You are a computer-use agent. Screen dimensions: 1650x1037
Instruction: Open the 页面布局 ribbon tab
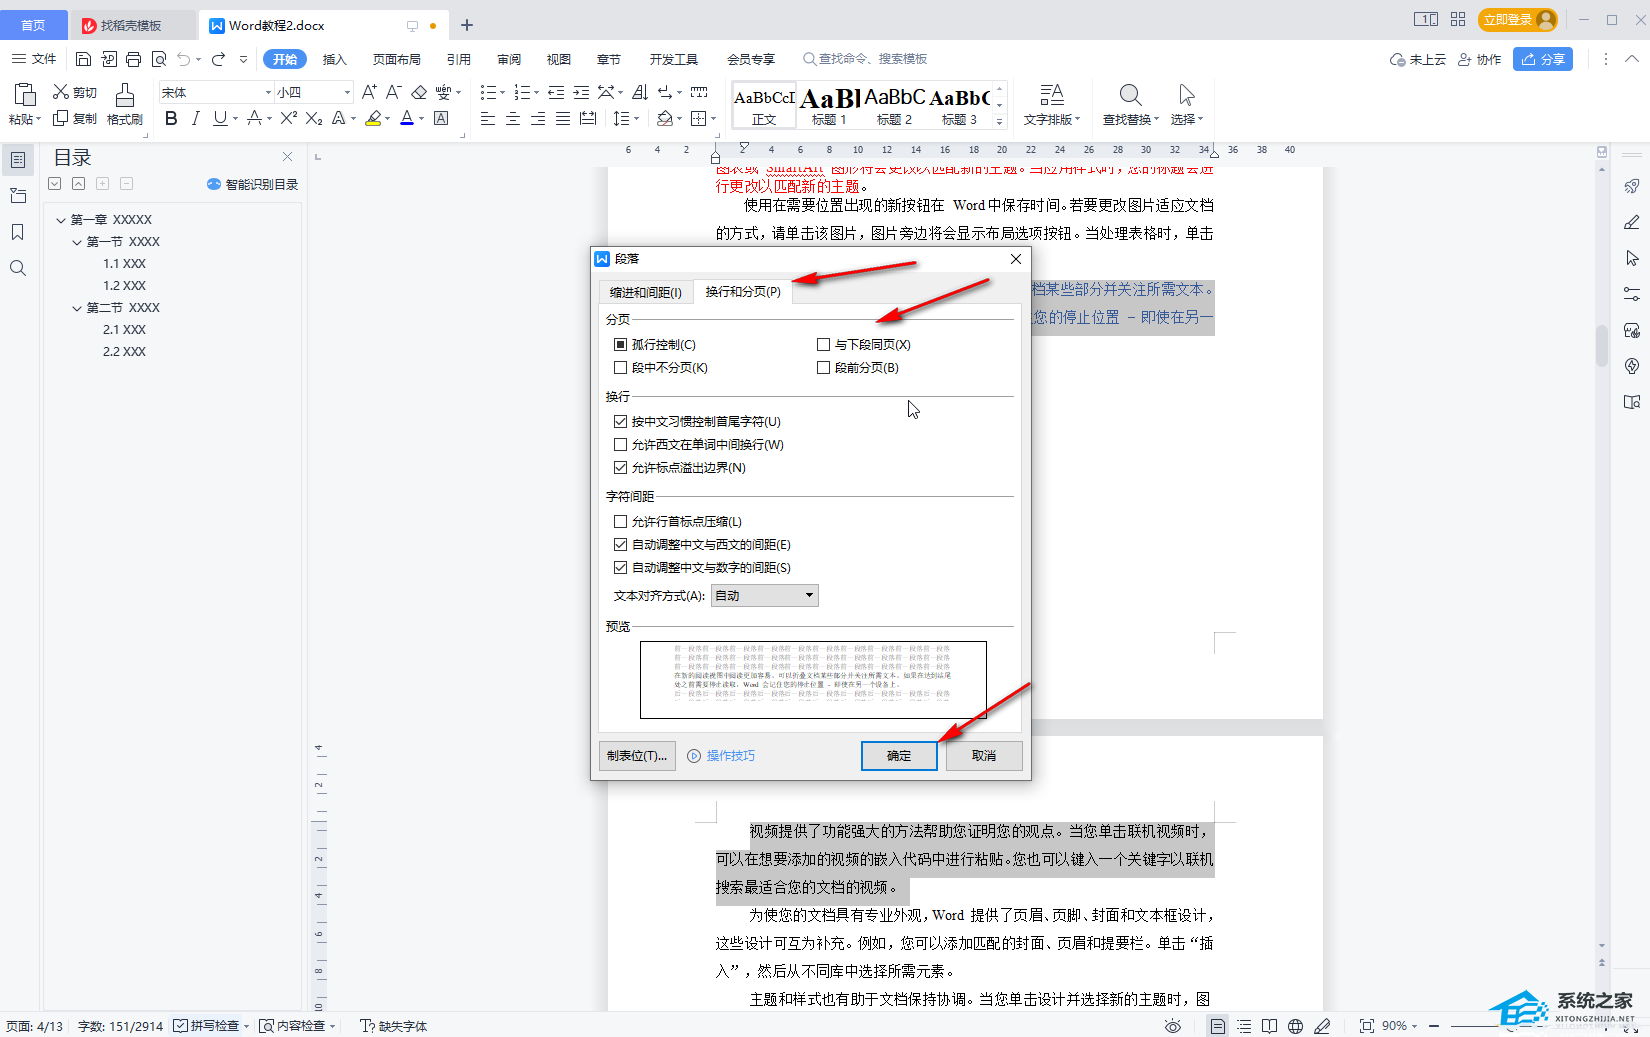(x=397, y=59)
